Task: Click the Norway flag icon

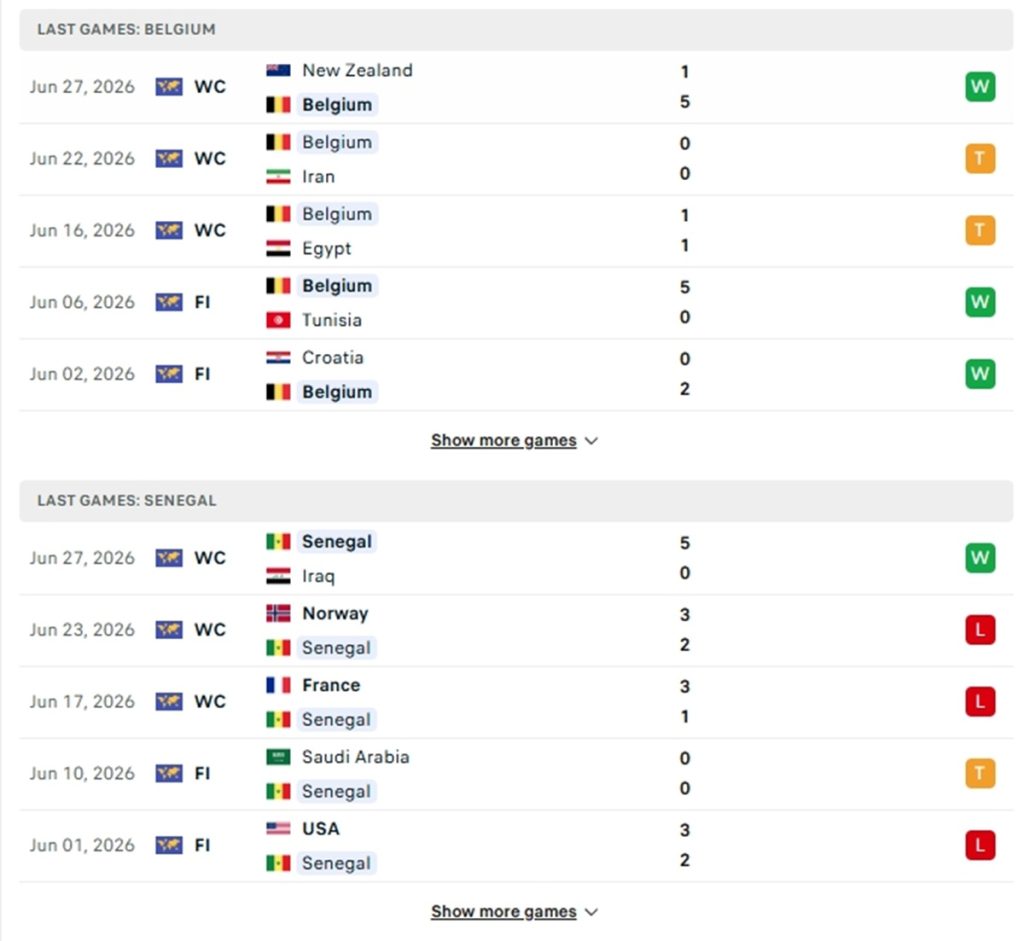Action: 278,613
